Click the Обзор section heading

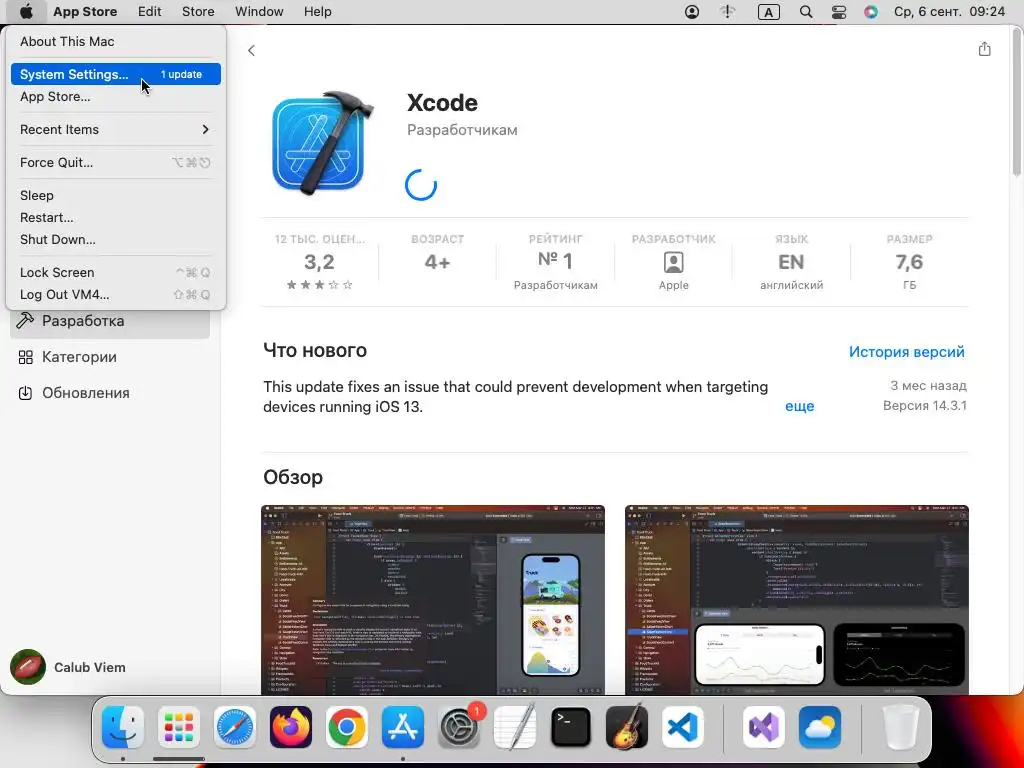[x=293, y=477]
